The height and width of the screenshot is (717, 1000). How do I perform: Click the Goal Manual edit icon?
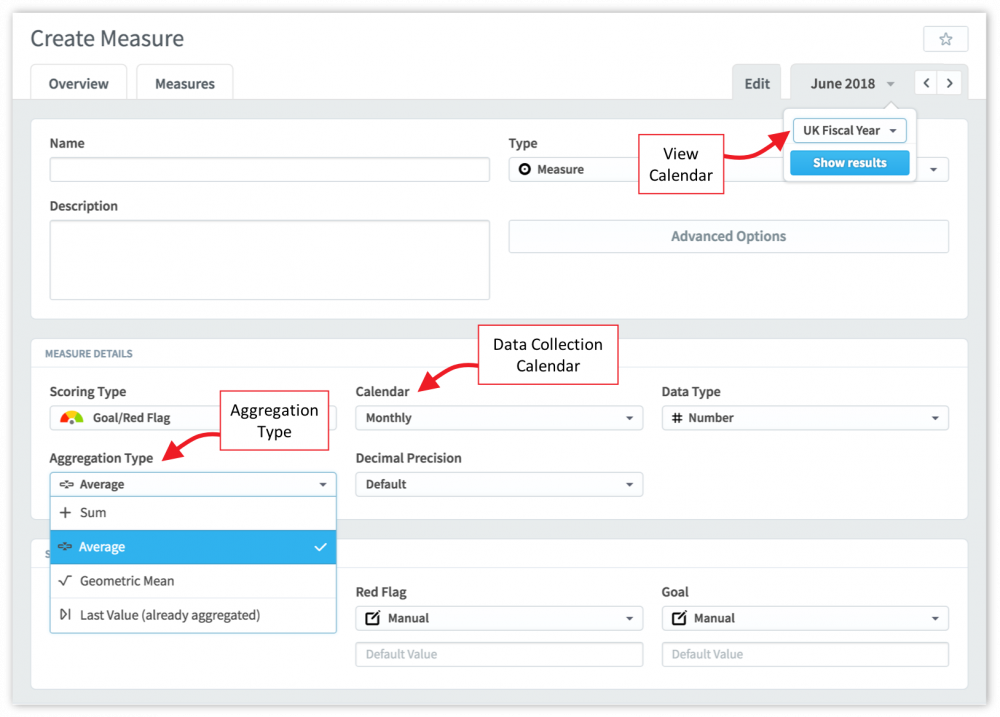679,618
